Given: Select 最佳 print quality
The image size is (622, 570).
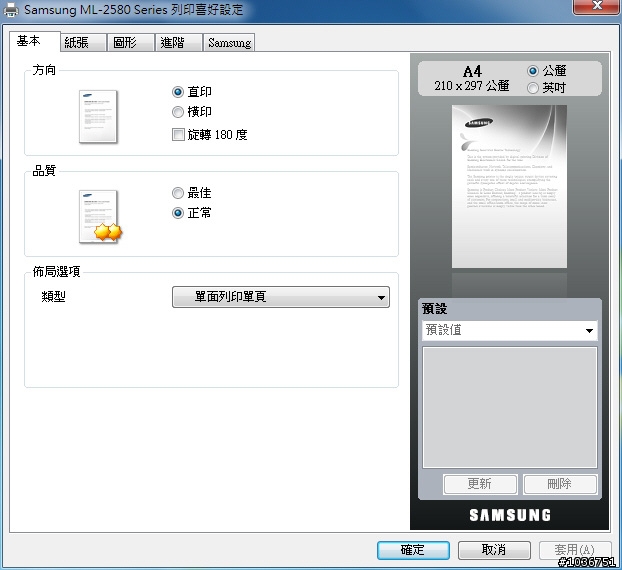Looking at the screenshot, I should coord(192,193).
